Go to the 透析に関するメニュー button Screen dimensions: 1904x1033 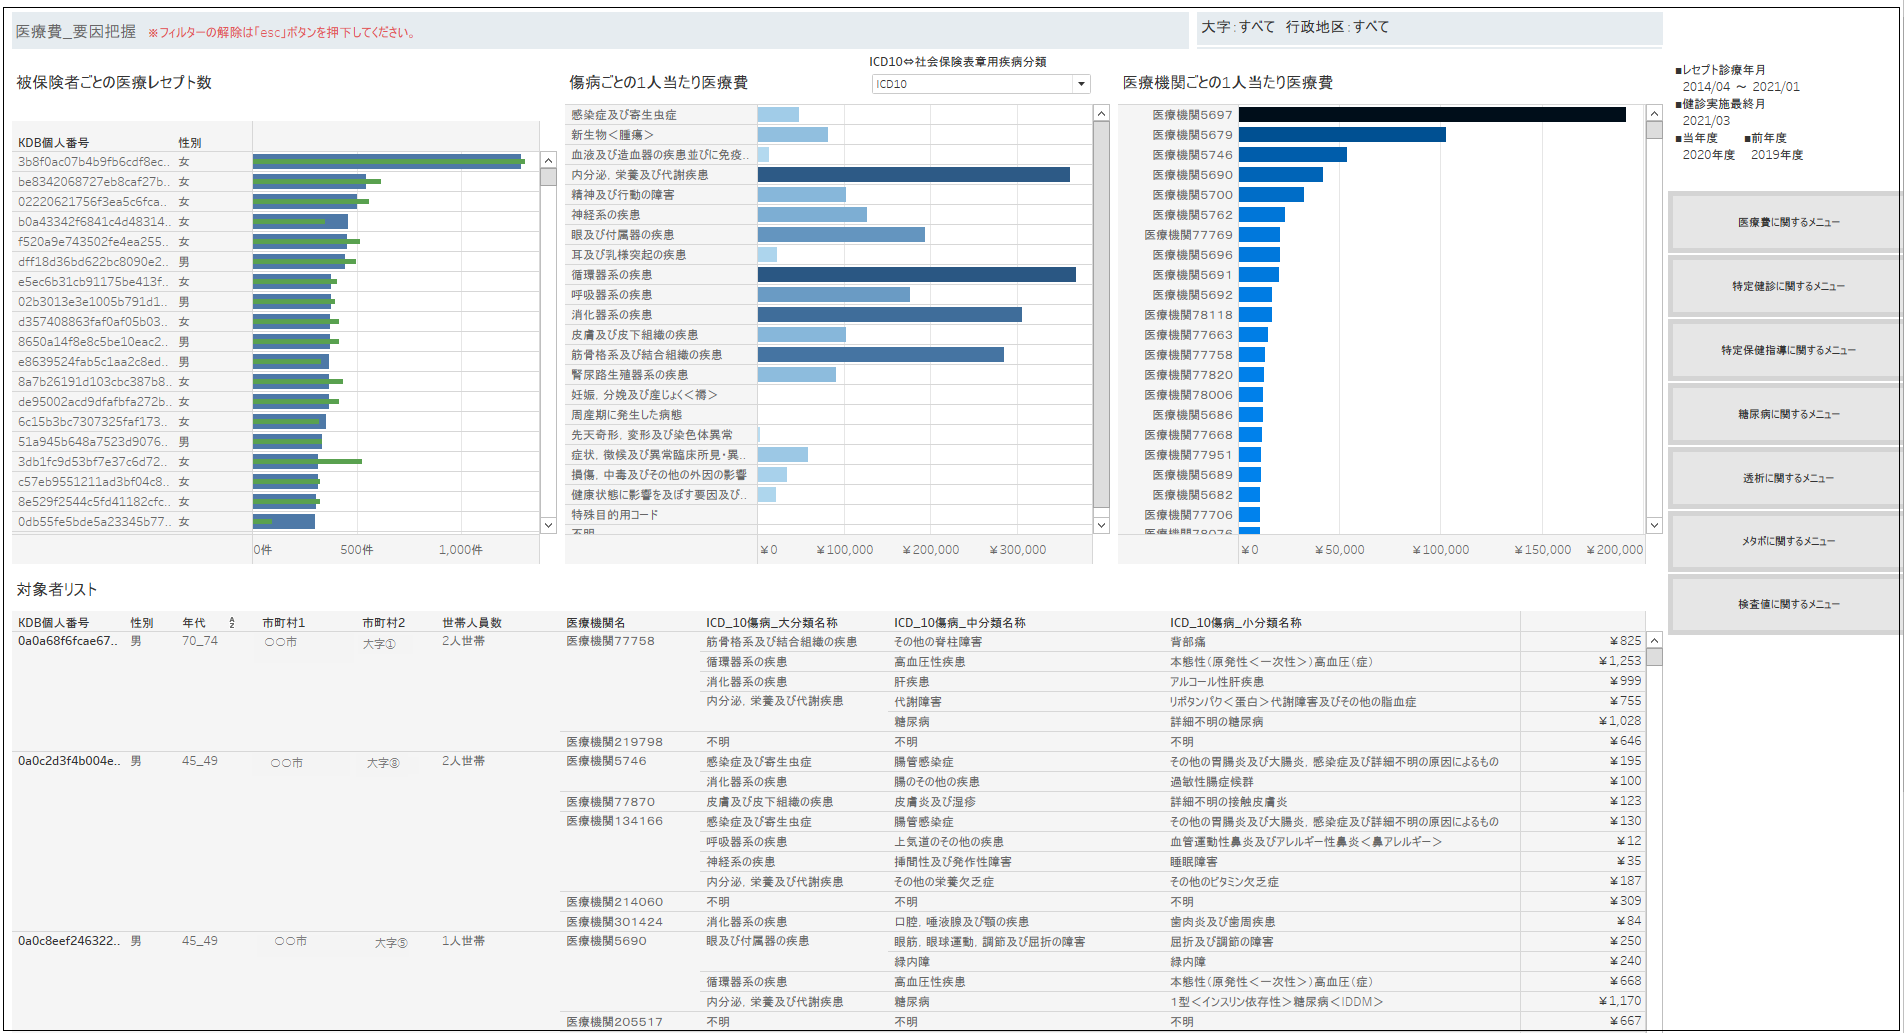coord(1788,478)
